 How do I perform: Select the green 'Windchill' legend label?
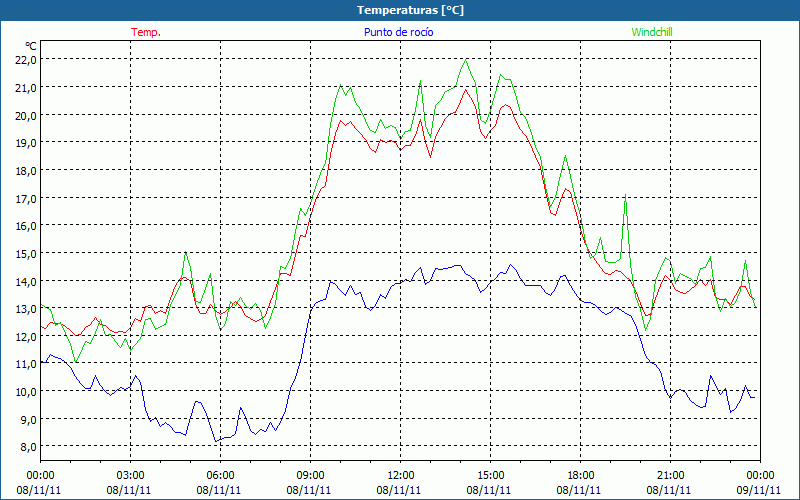coord(652,32)
